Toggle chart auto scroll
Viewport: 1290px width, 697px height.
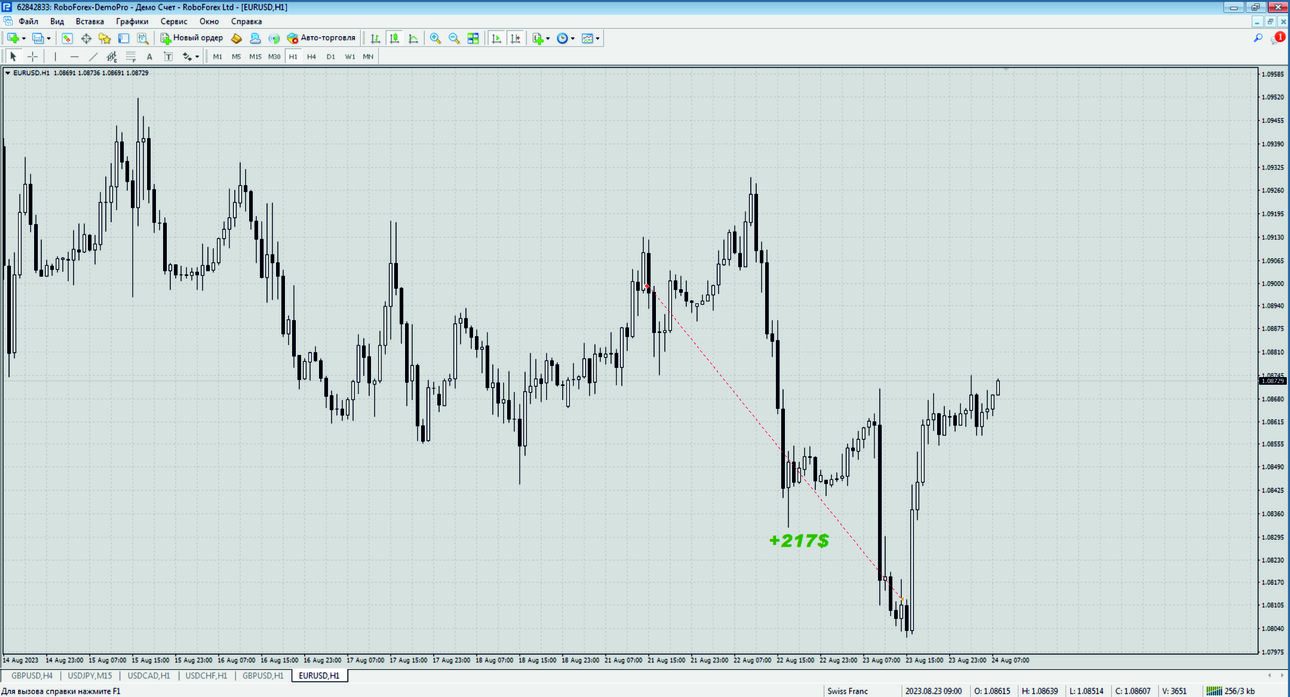(x=496, y=38)
